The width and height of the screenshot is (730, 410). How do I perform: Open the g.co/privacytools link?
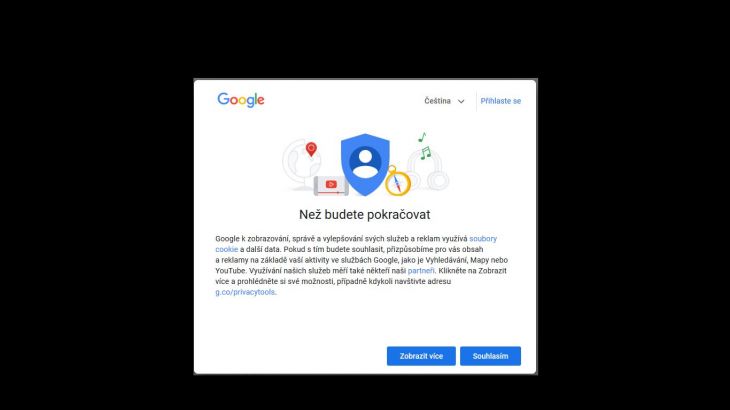[x=245, y=292]
